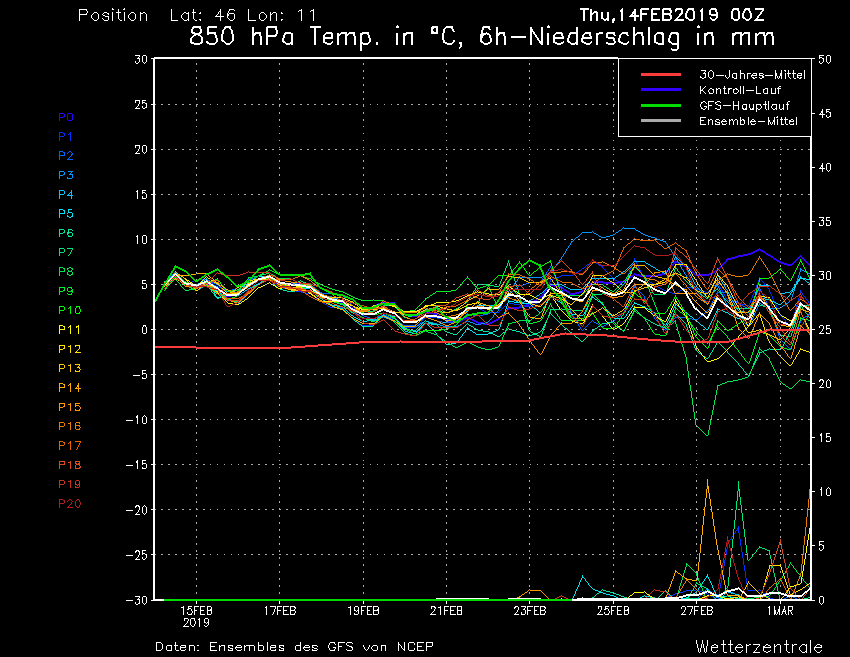Click the red 30-Jahres-Mittel legend line sample
This screenshot has width=850, height=657.
pyautogui.click(x=661, y=75)
